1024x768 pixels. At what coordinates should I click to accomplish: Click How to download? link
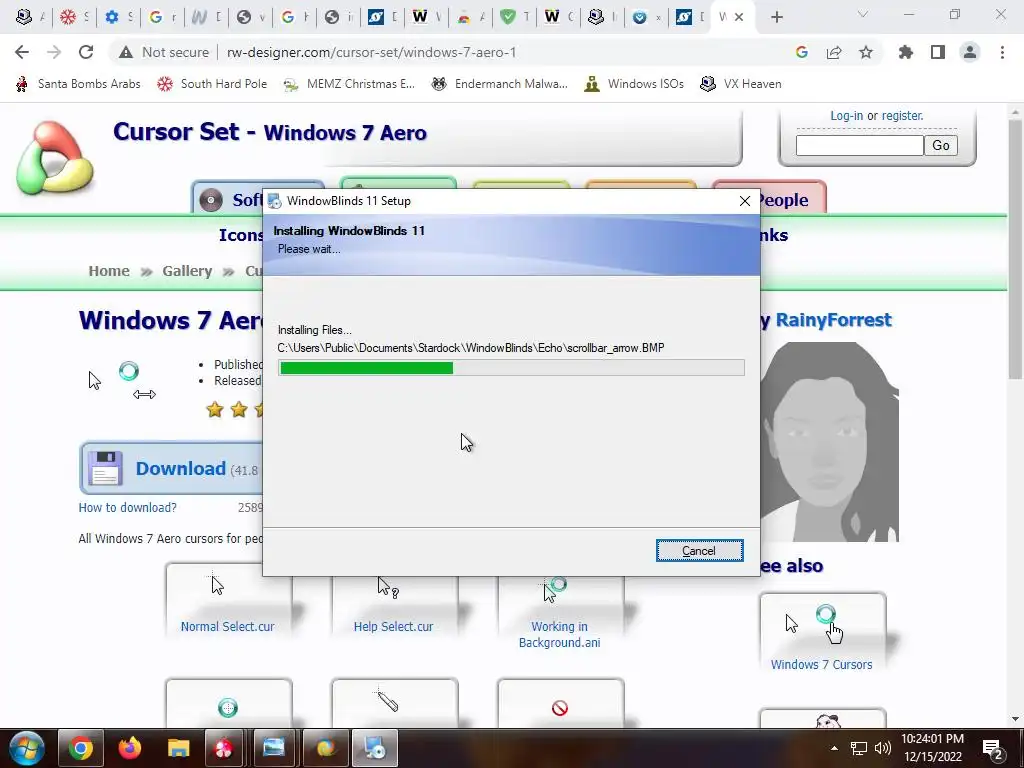(127, 507)
